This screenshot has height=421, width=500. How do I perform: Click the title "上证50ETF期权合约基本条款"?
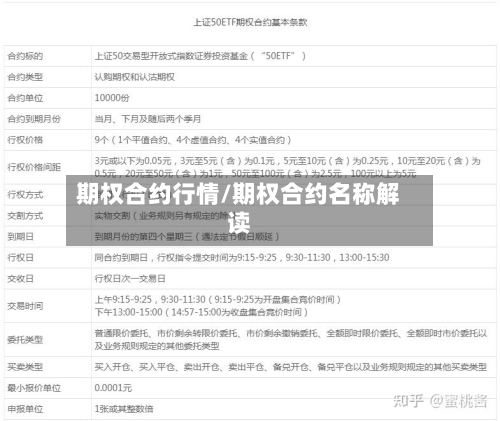click(250, 22)
